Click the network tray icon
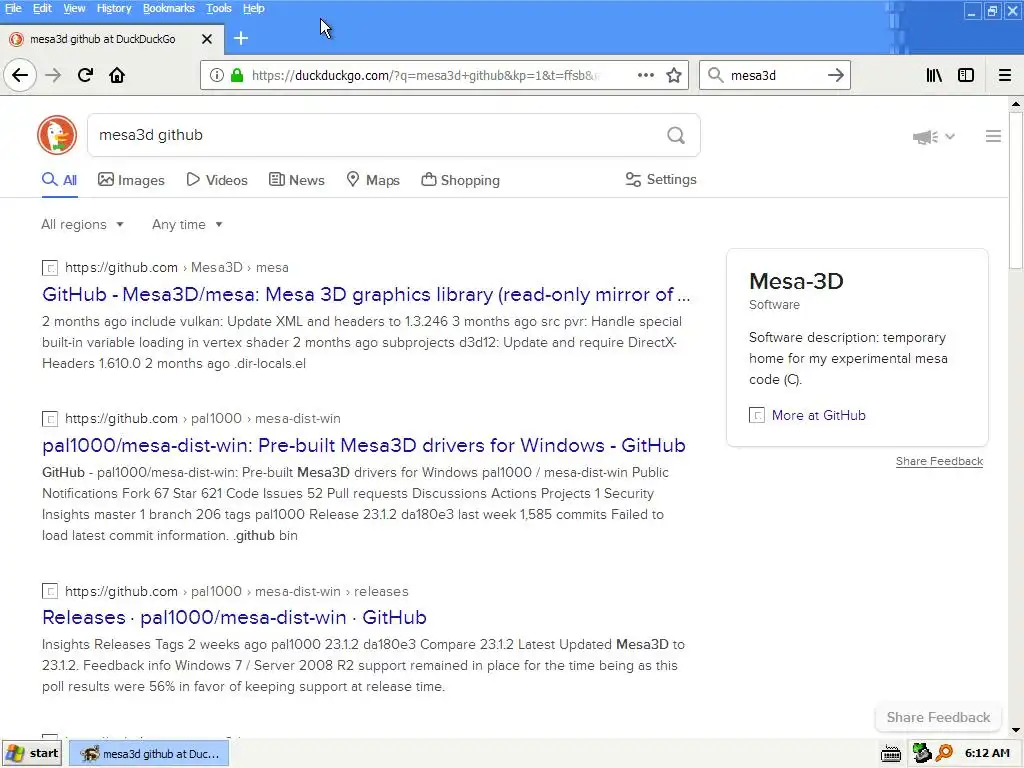This screenshot has height=768, width=1024. (x=921, y=753)
